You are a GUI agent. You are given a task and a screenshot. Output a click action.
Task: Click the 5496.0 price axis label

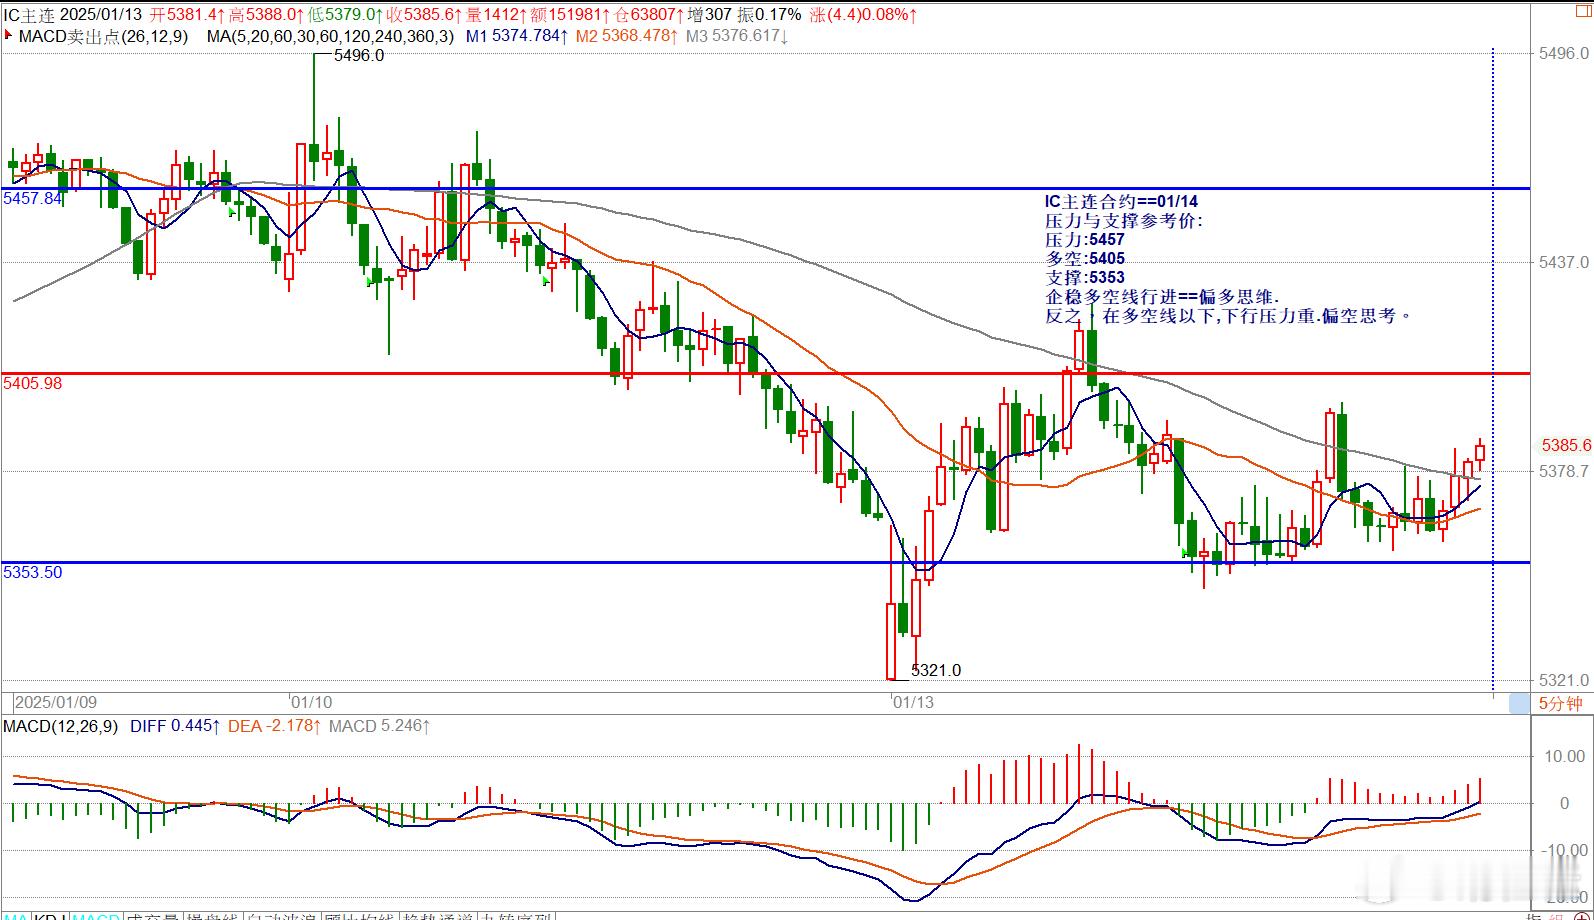point(1564,53)
